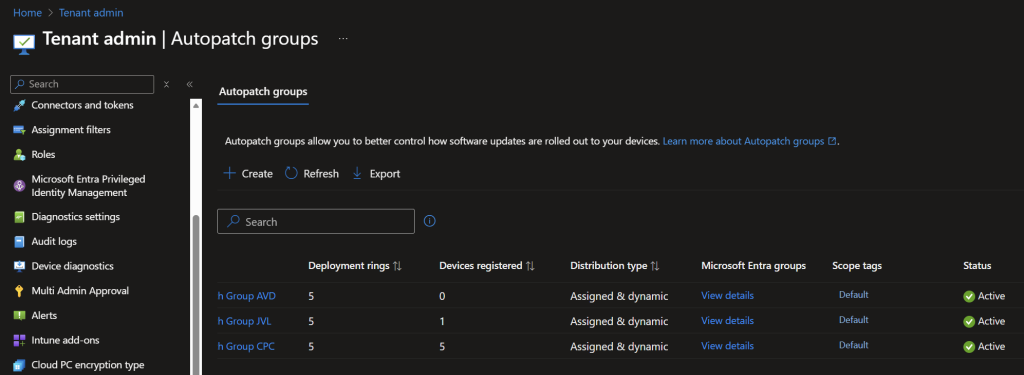Image resolution: width=1024 pixels, height=375 pixels.
Task: Click Default scope tag for Group JVL
Action: pyautogui.click(x=854, y=320)
